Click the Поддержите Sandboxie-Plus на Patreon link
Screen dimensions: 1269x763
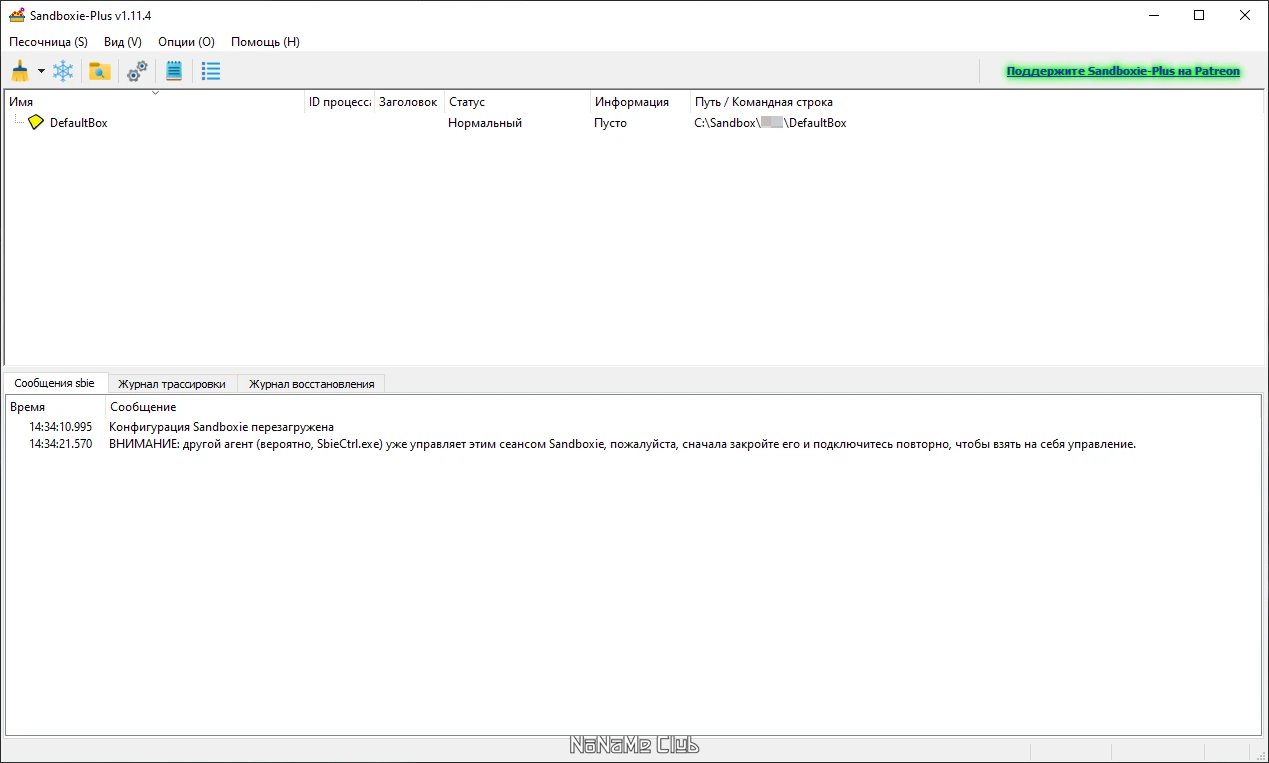tap(1123, 71)
